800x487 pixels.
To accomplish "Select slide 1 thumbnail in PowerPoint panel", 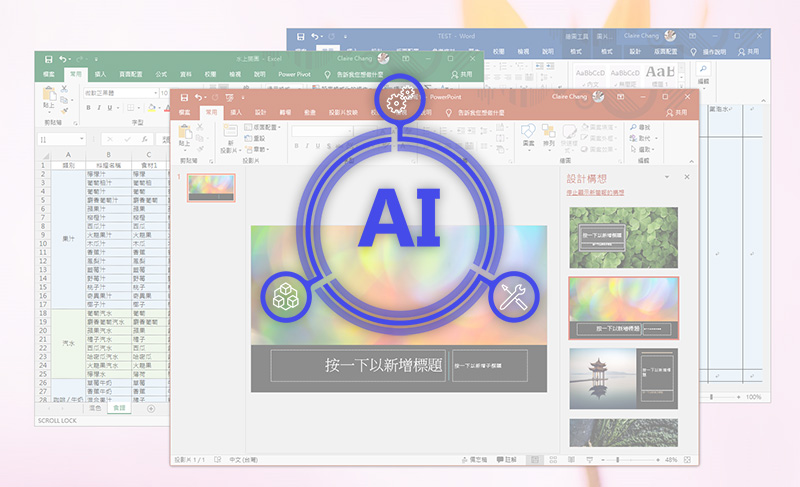I will [211, 188].
